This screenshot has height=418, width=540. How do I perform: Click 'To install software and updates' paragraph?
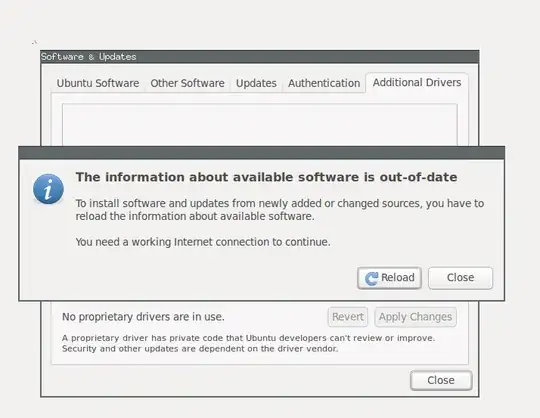click(x=280, y=210)
